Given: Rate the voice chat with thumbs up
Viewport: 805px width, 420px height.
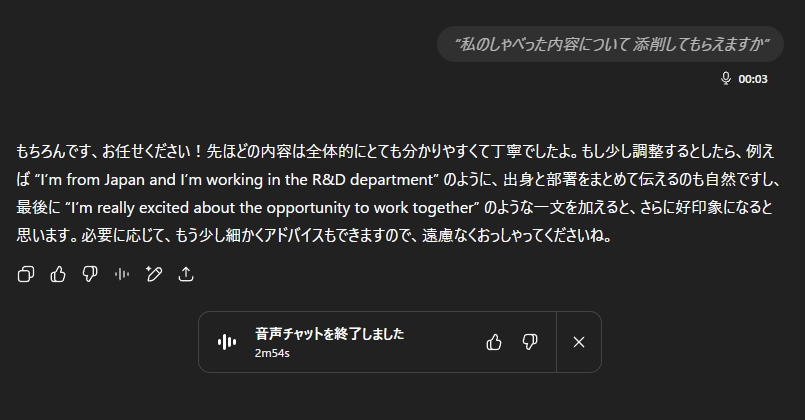Looking at the screenshot, I should 494,342.
